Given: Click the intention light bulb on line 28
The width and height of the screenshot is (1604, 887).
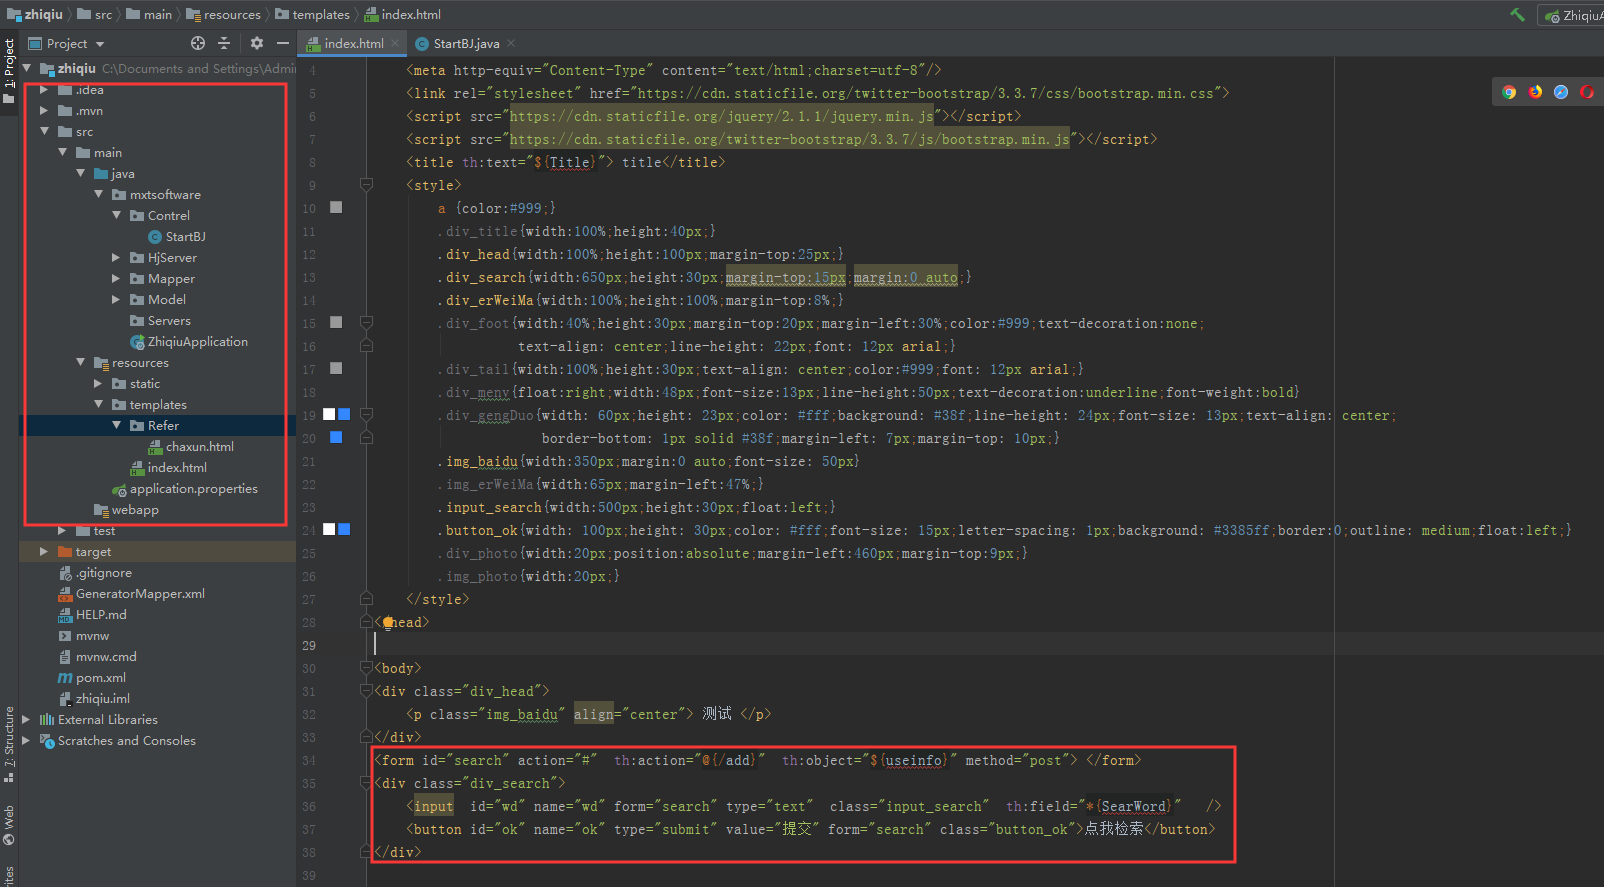Looking at the screenshot, I should (x=388, y=622).
